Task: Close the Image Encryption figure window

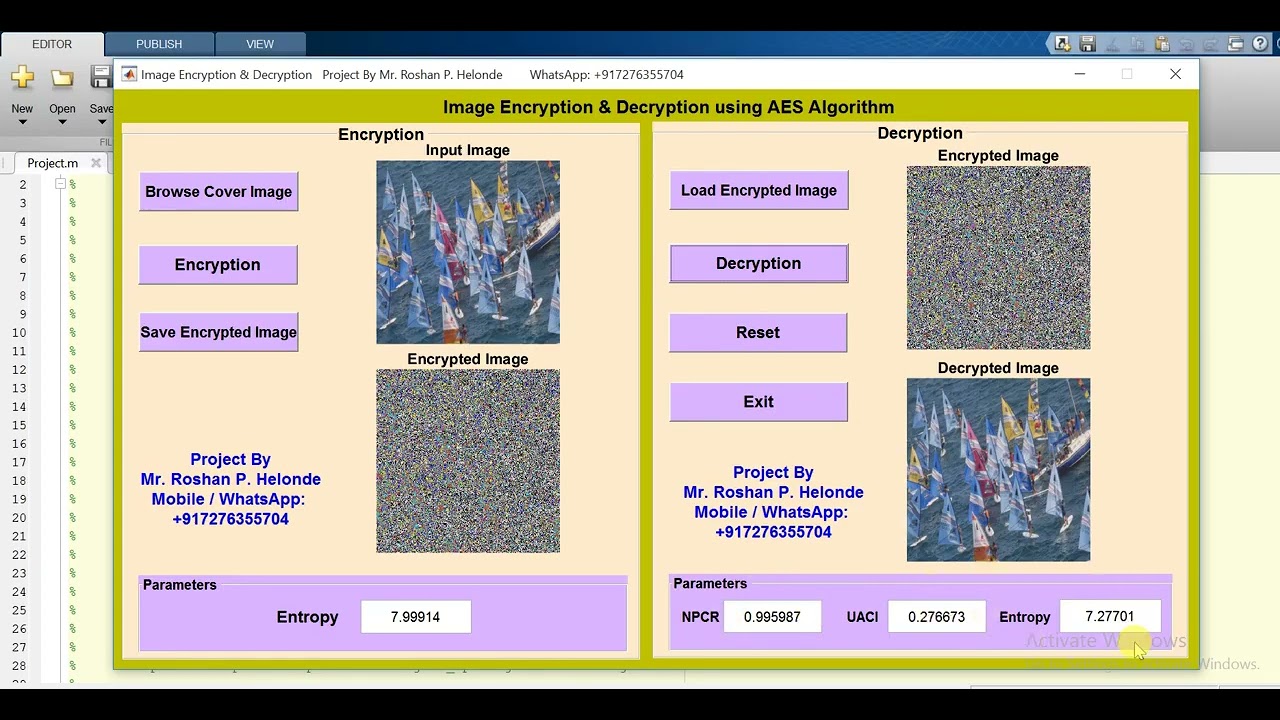Action: 1175,74
